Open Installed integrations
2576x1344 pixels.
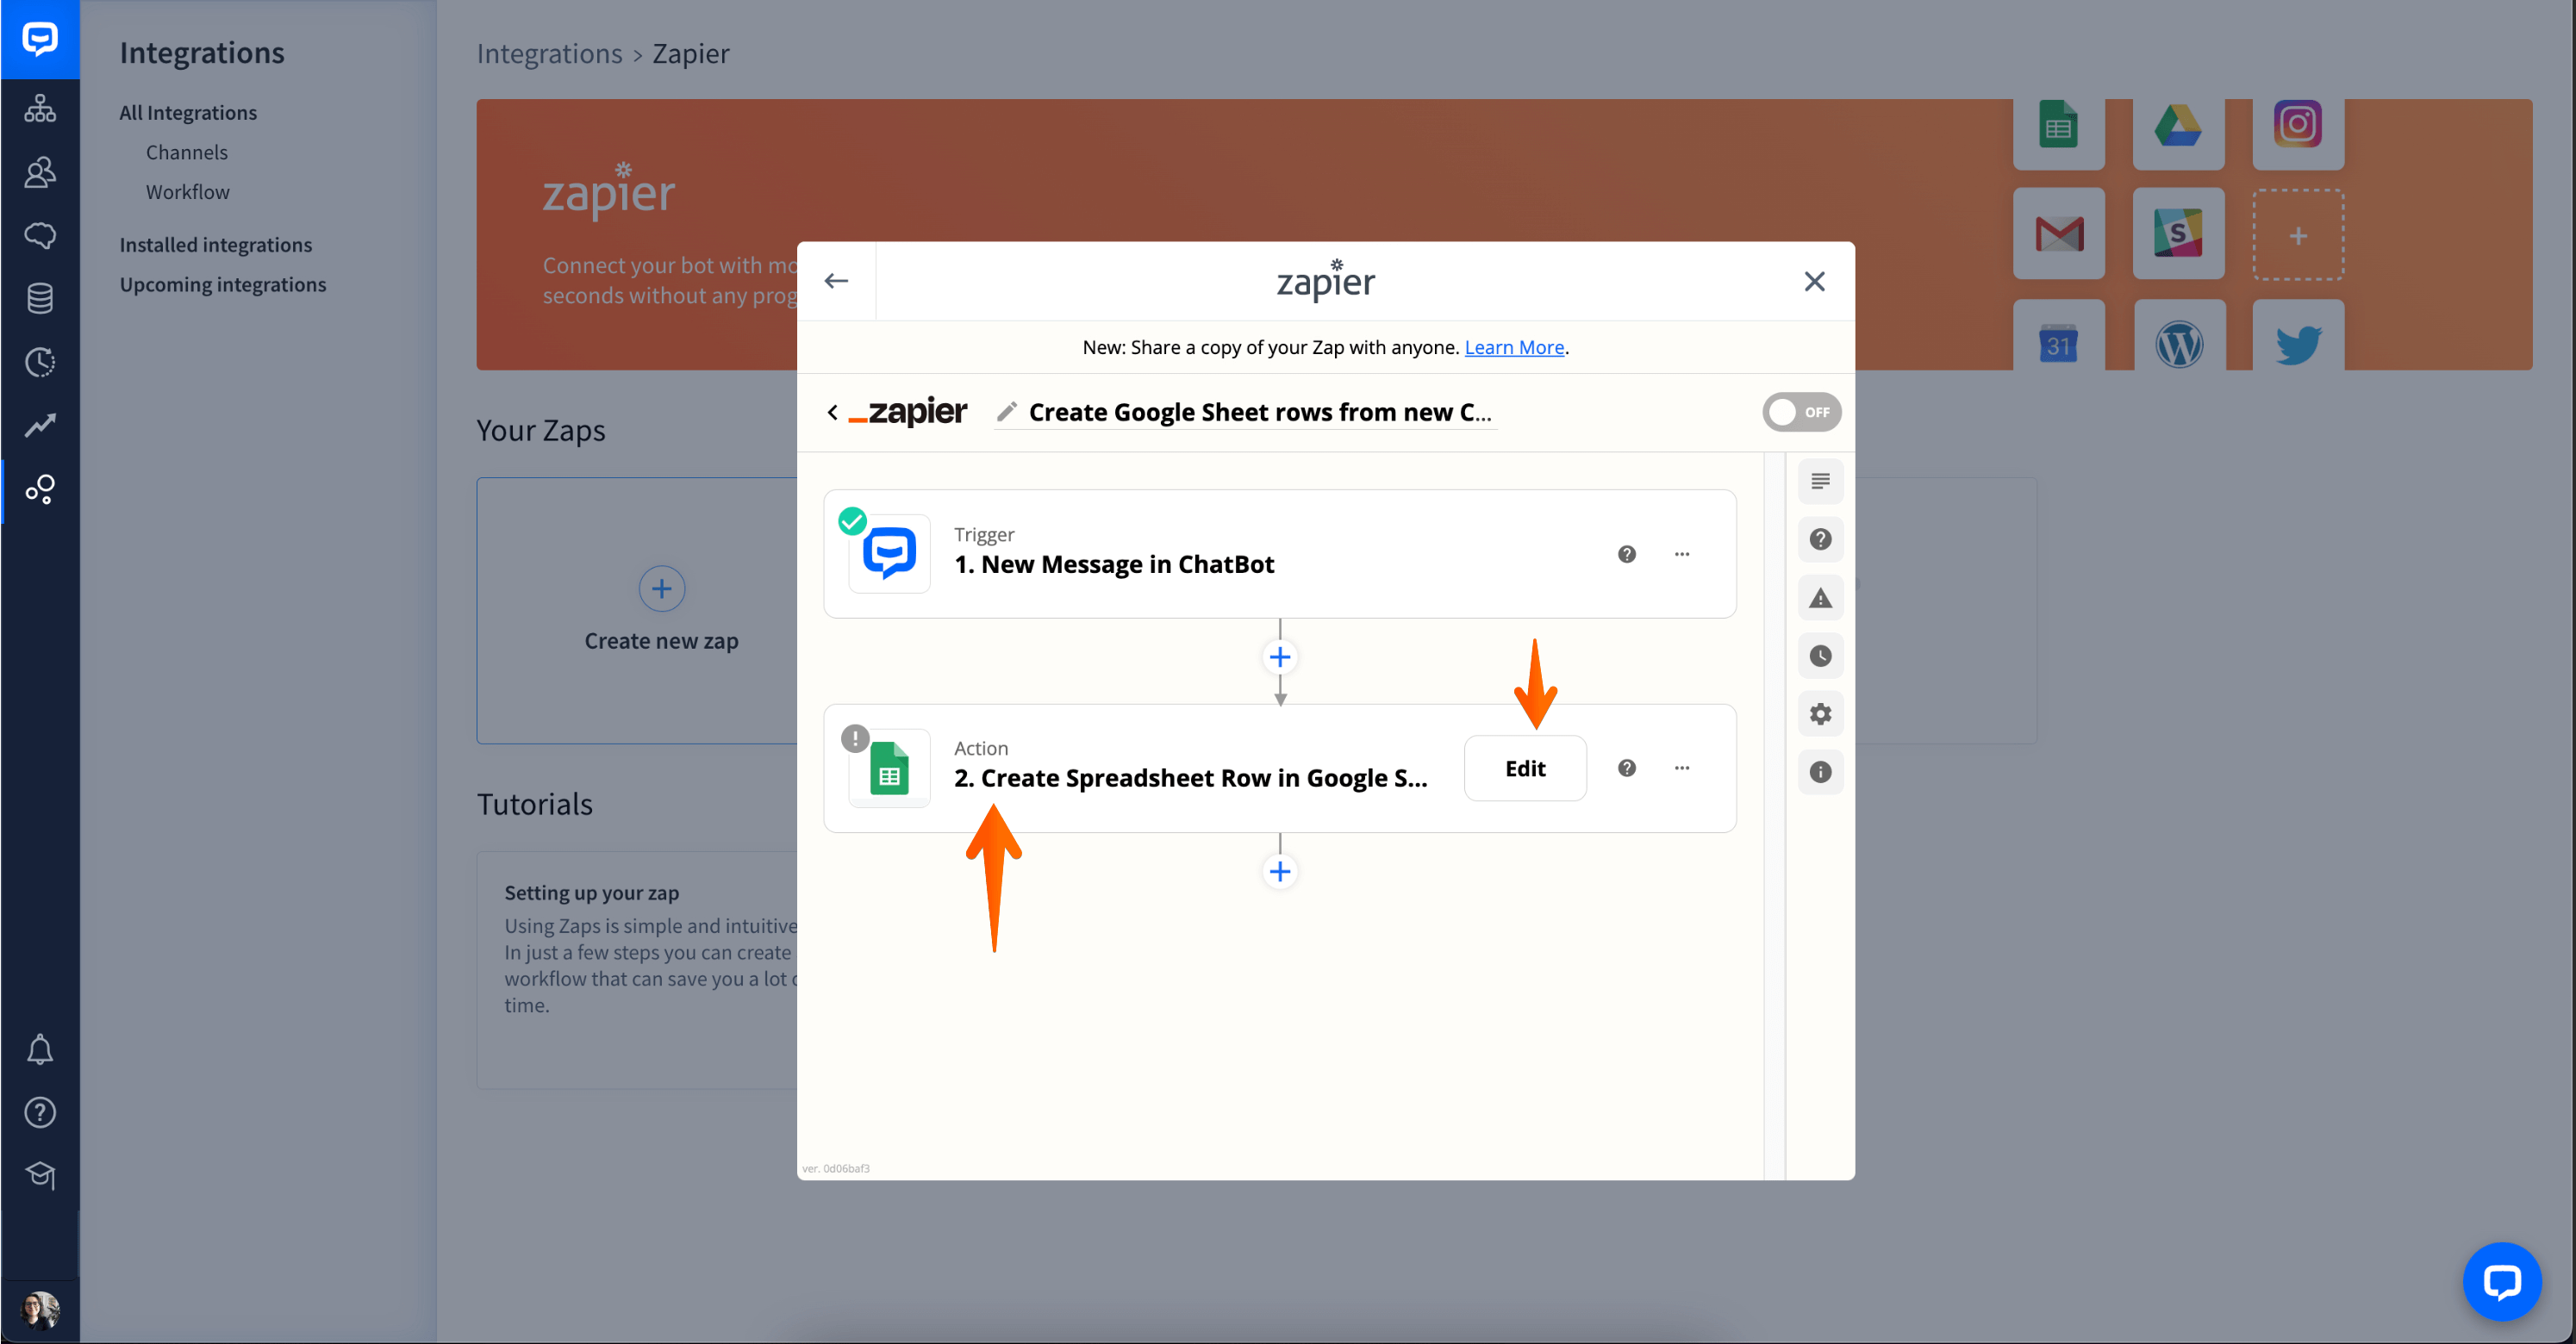coord(216,244)
